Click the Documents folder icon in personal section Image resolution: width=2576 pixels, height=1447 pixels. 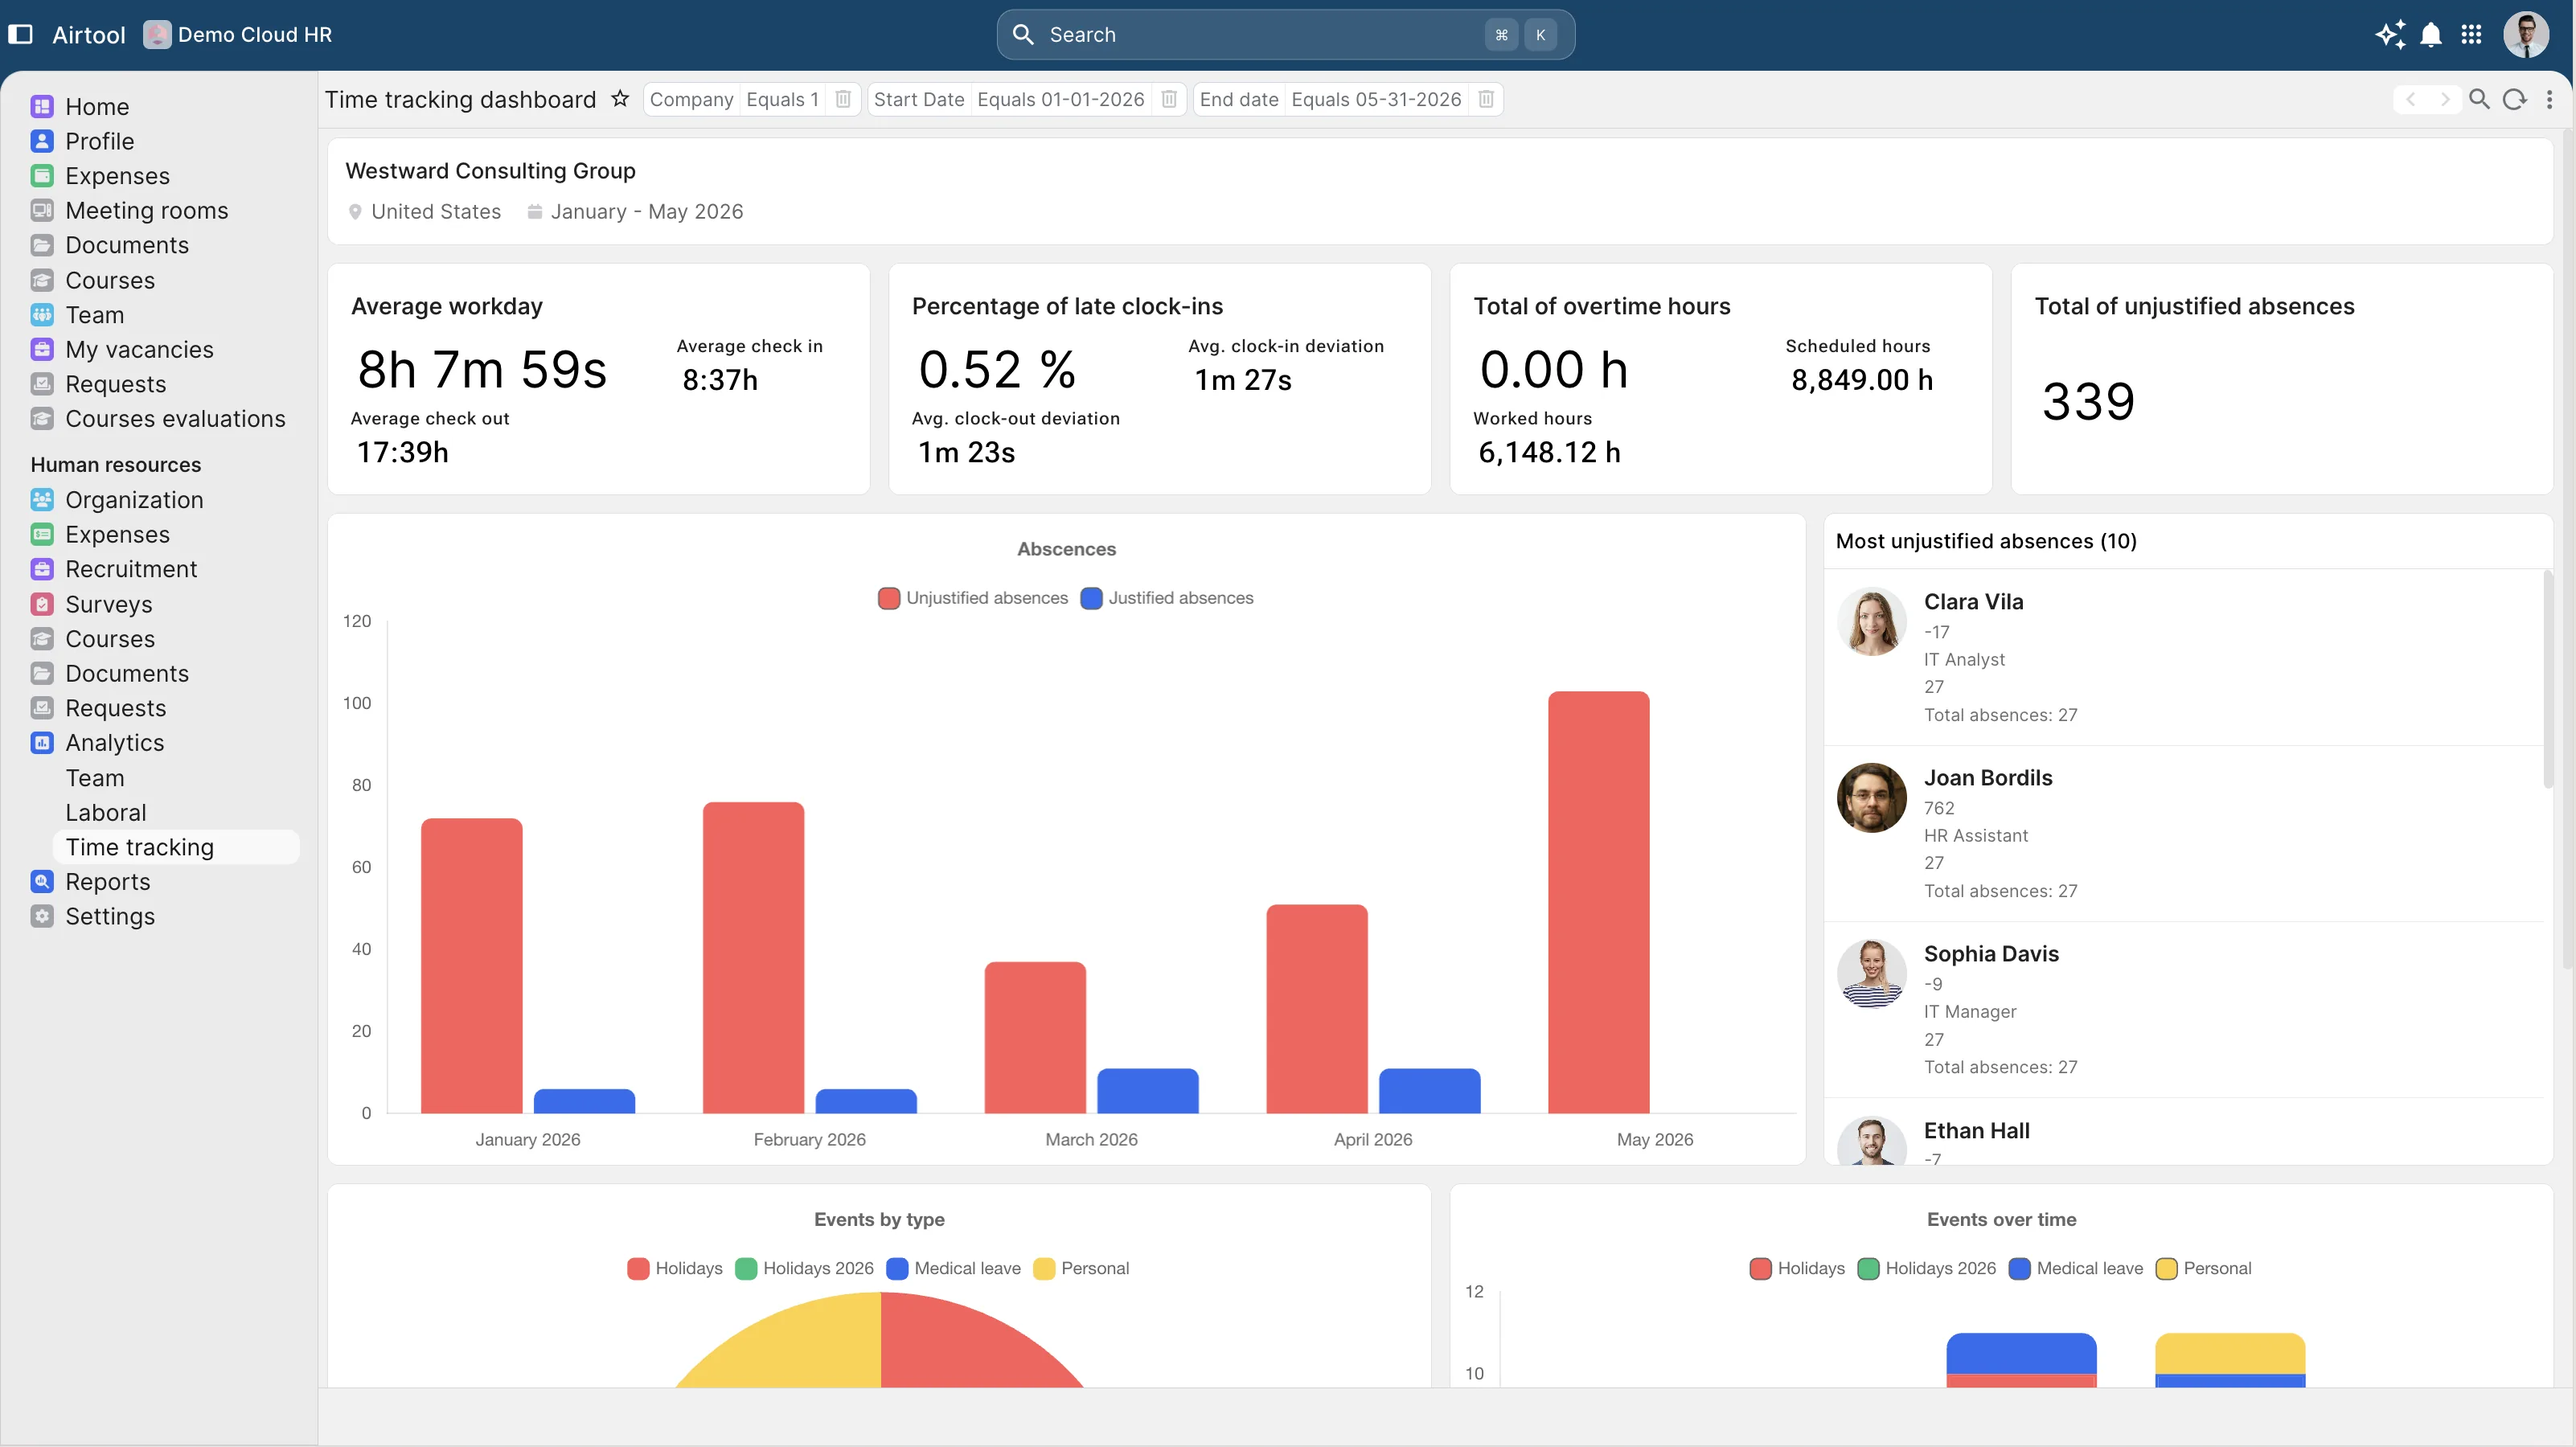[42, 245]
